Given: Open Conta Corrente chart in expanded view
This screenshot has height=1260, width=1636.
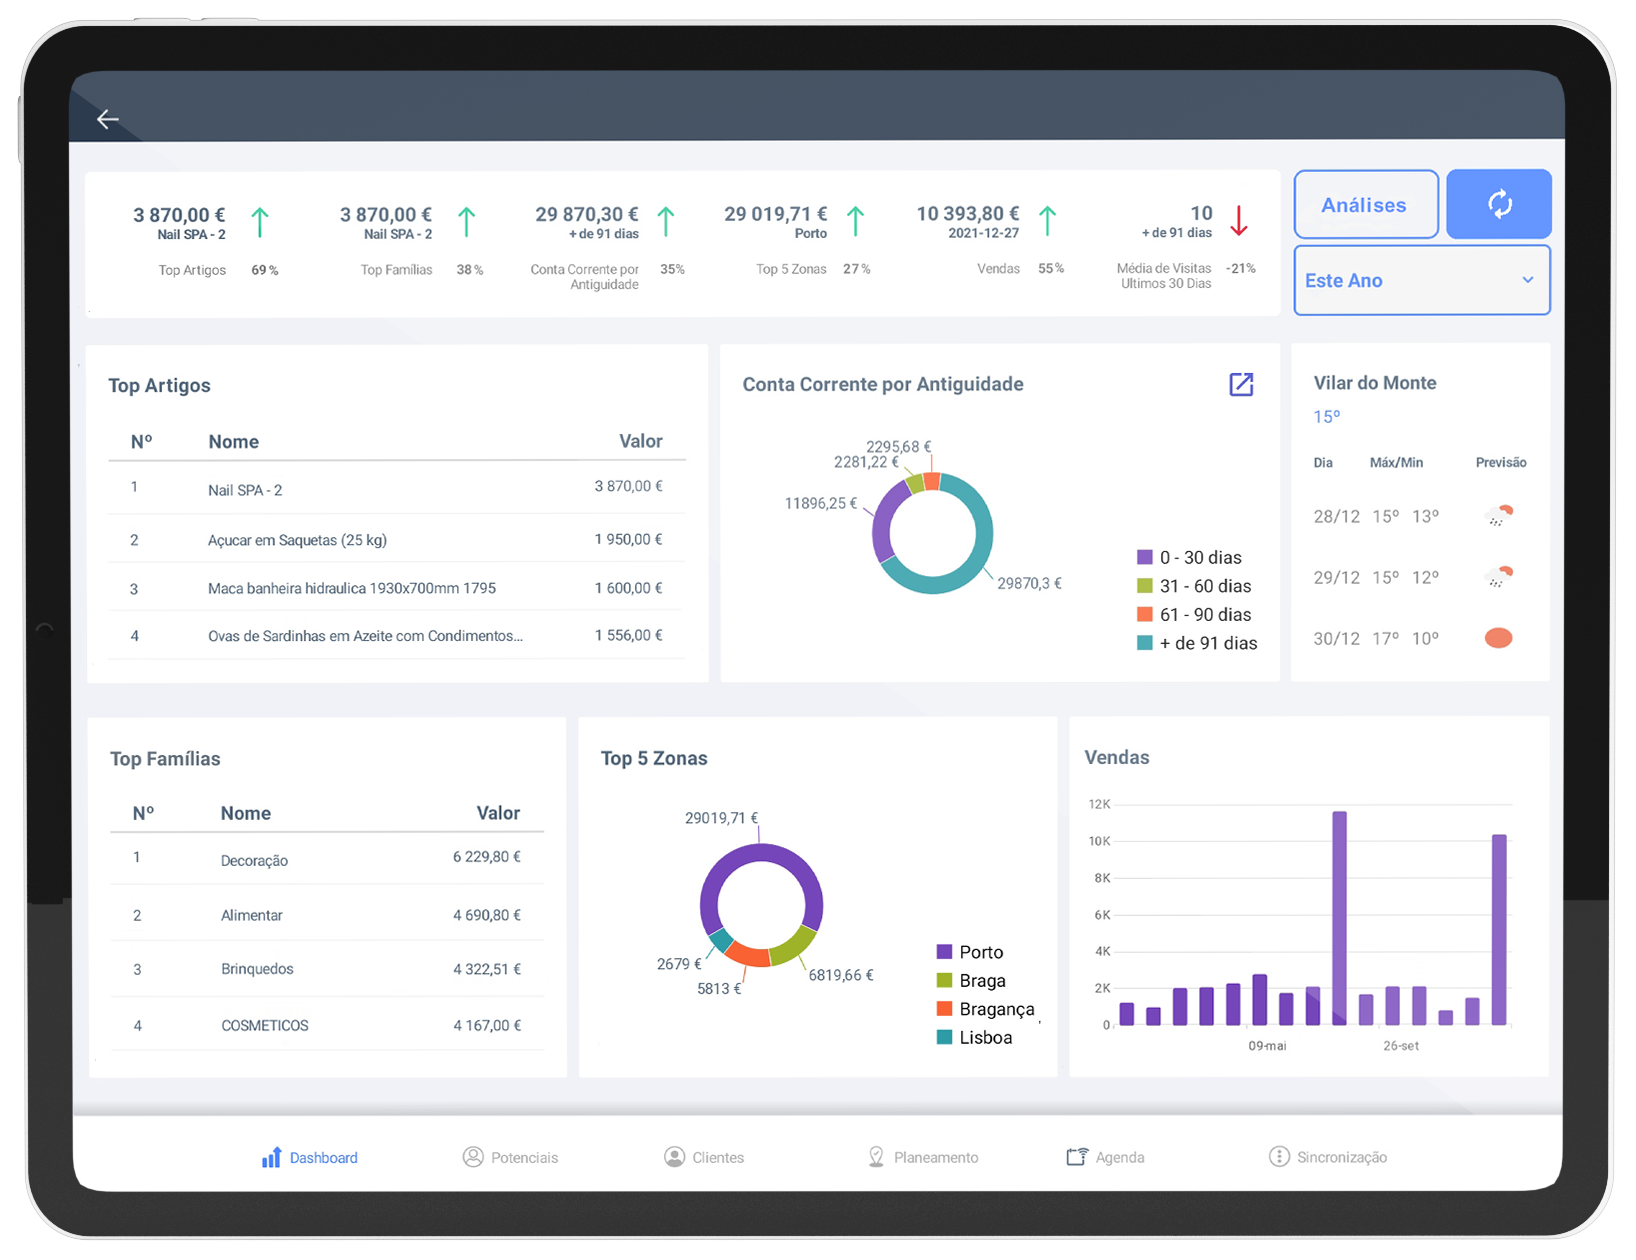Looking at the screenshot, I should coord(1240,385).
